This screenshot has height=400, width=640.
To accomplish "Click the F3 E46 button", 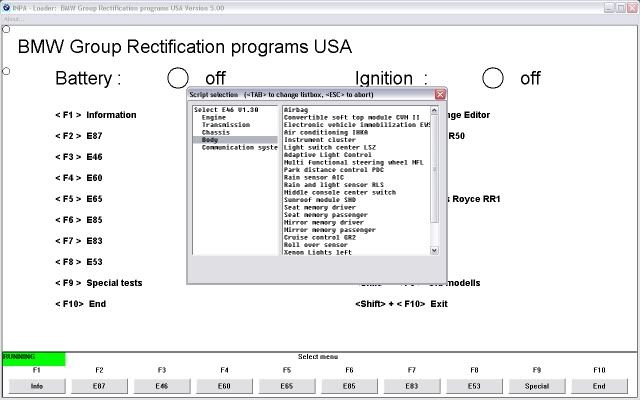I will coord(162,386).
